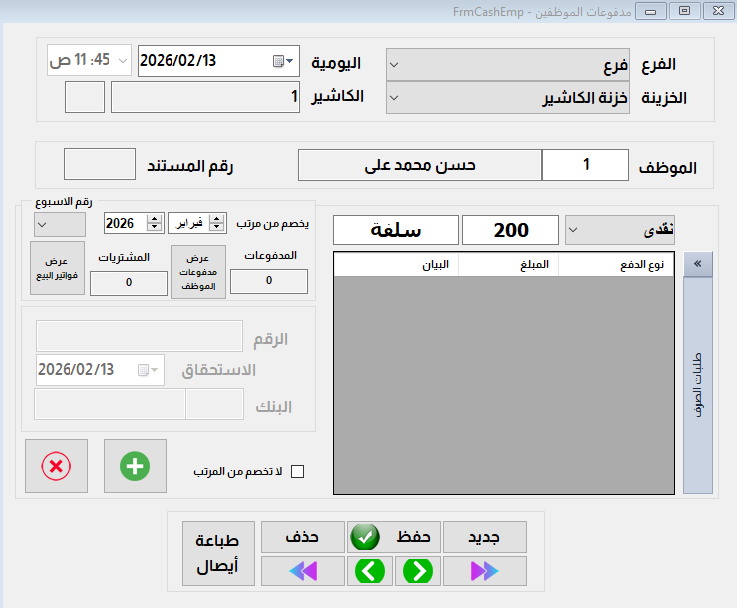737x608 pixels.
Task: Go to previous record with green left arrow
Action: (371, 571)
